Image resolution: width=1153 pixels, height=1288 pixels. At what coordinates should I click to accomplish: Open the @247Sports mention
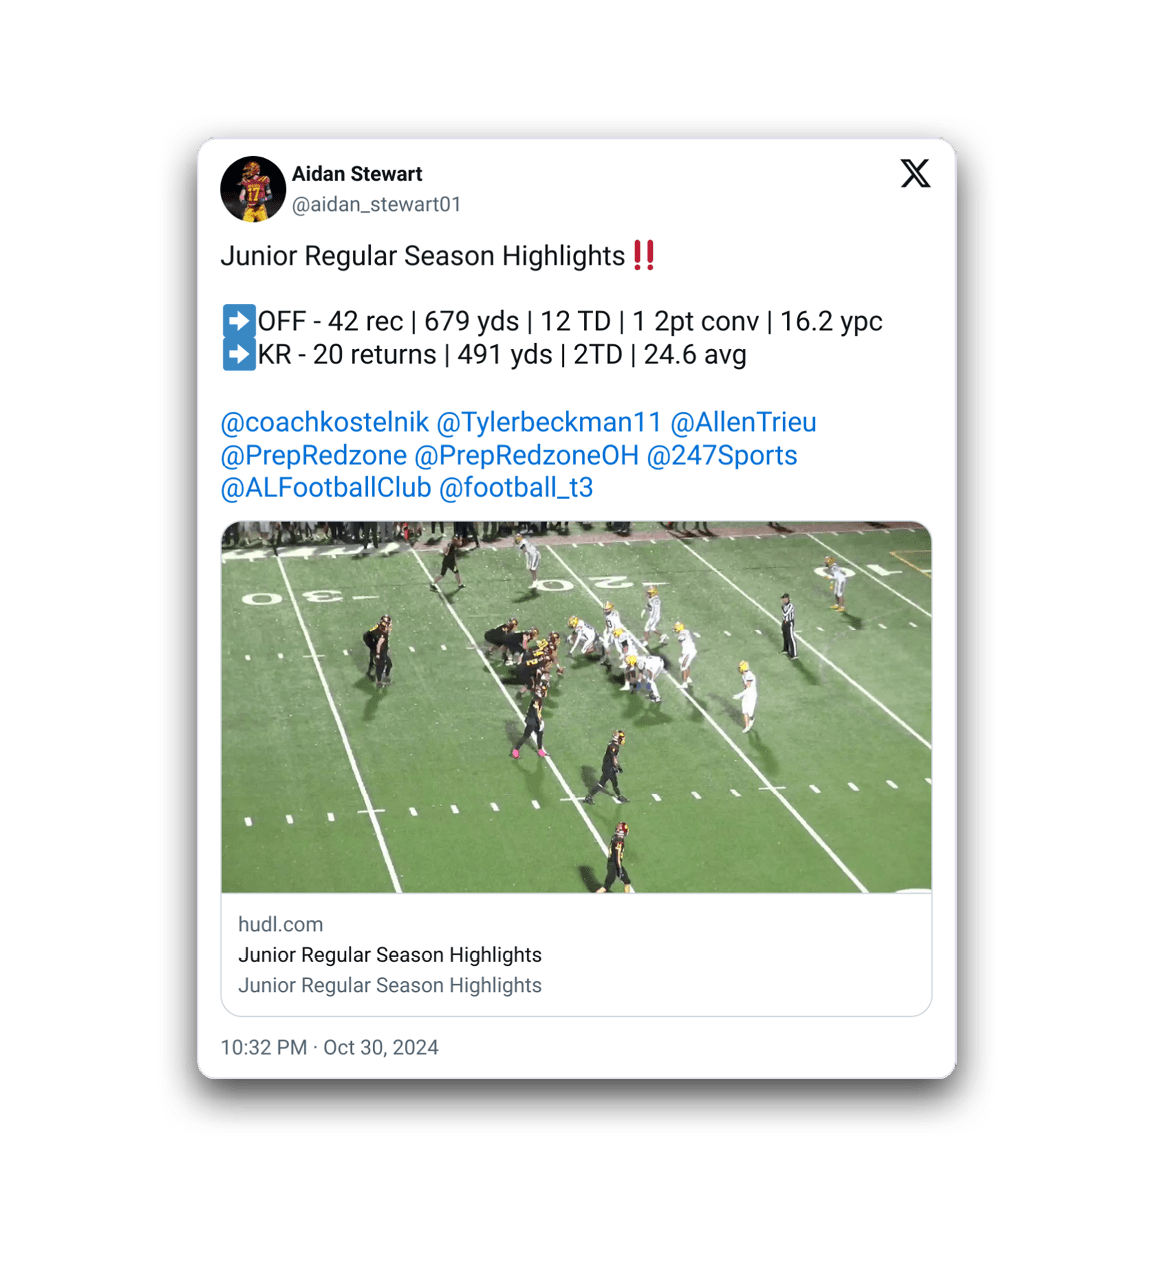click(722, 455)
